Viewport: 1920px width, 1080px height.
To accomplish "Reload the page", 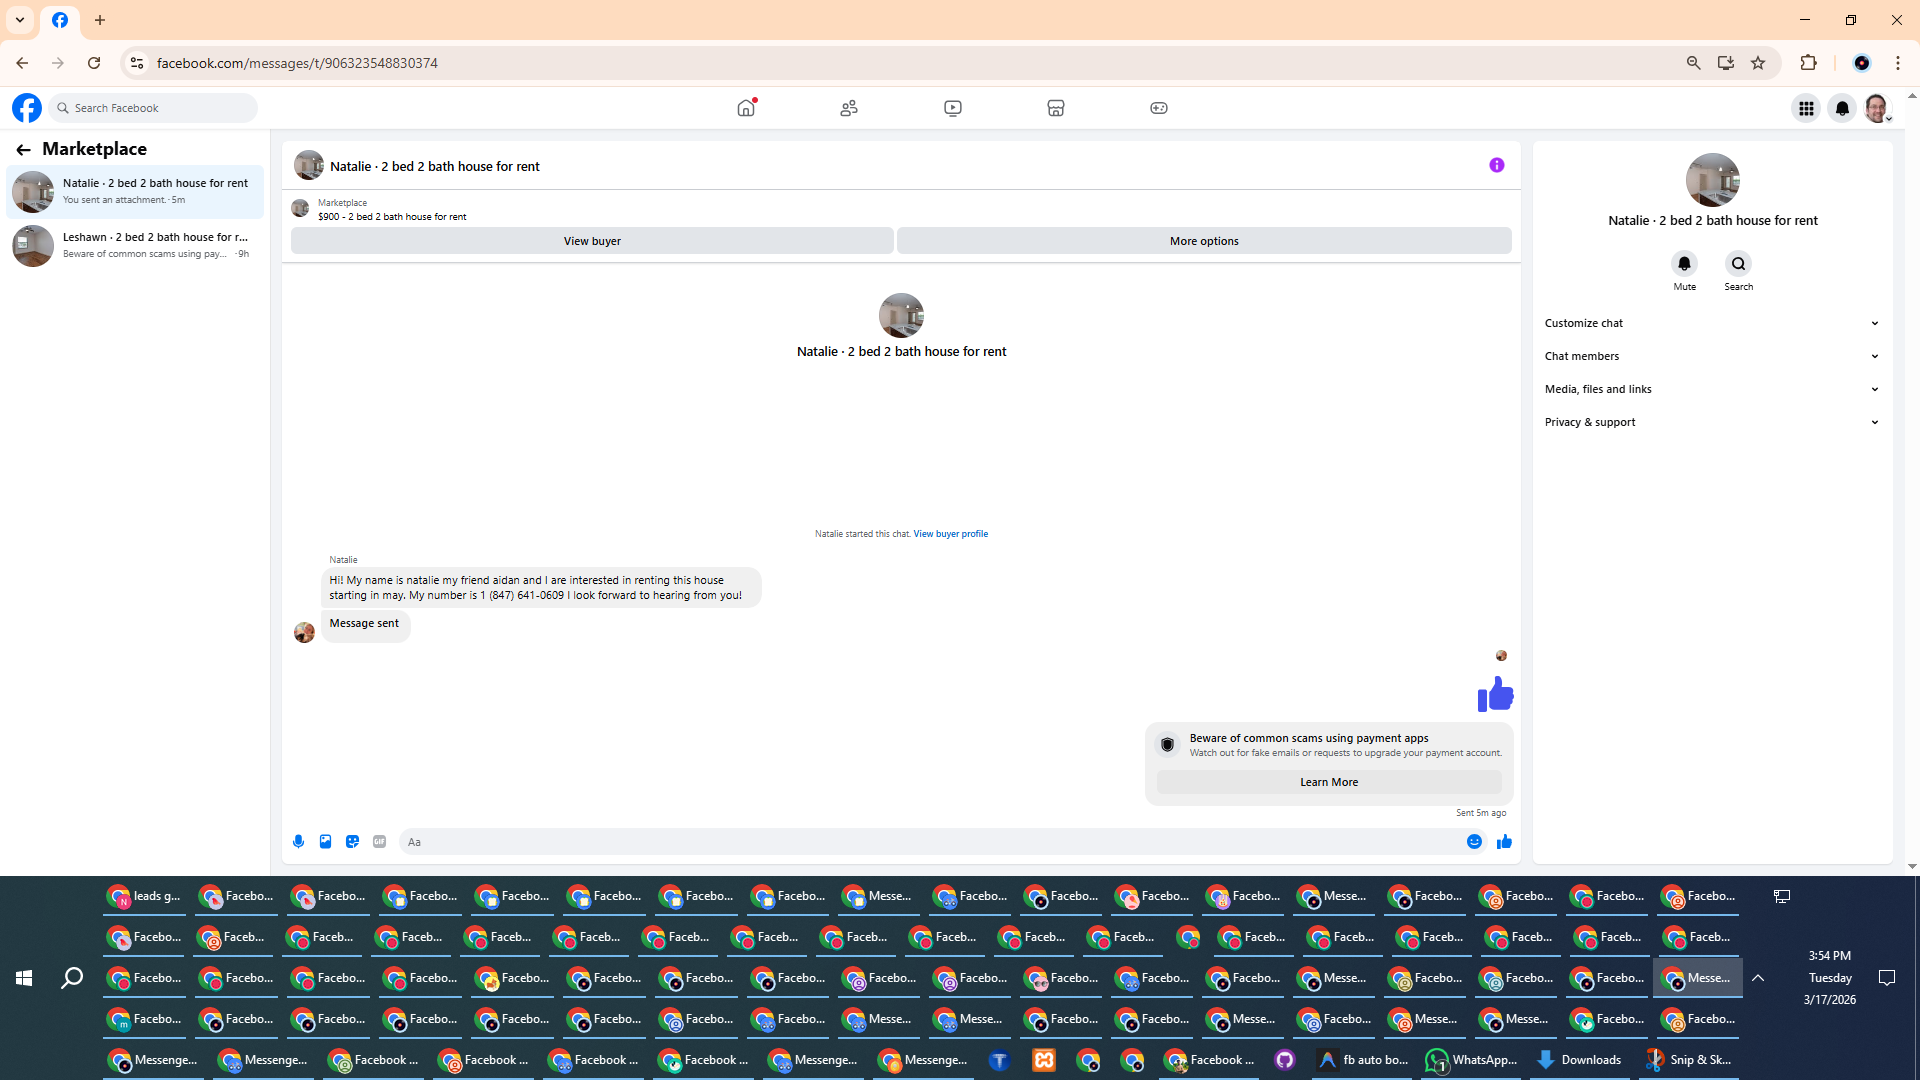I will click(94, 63).
